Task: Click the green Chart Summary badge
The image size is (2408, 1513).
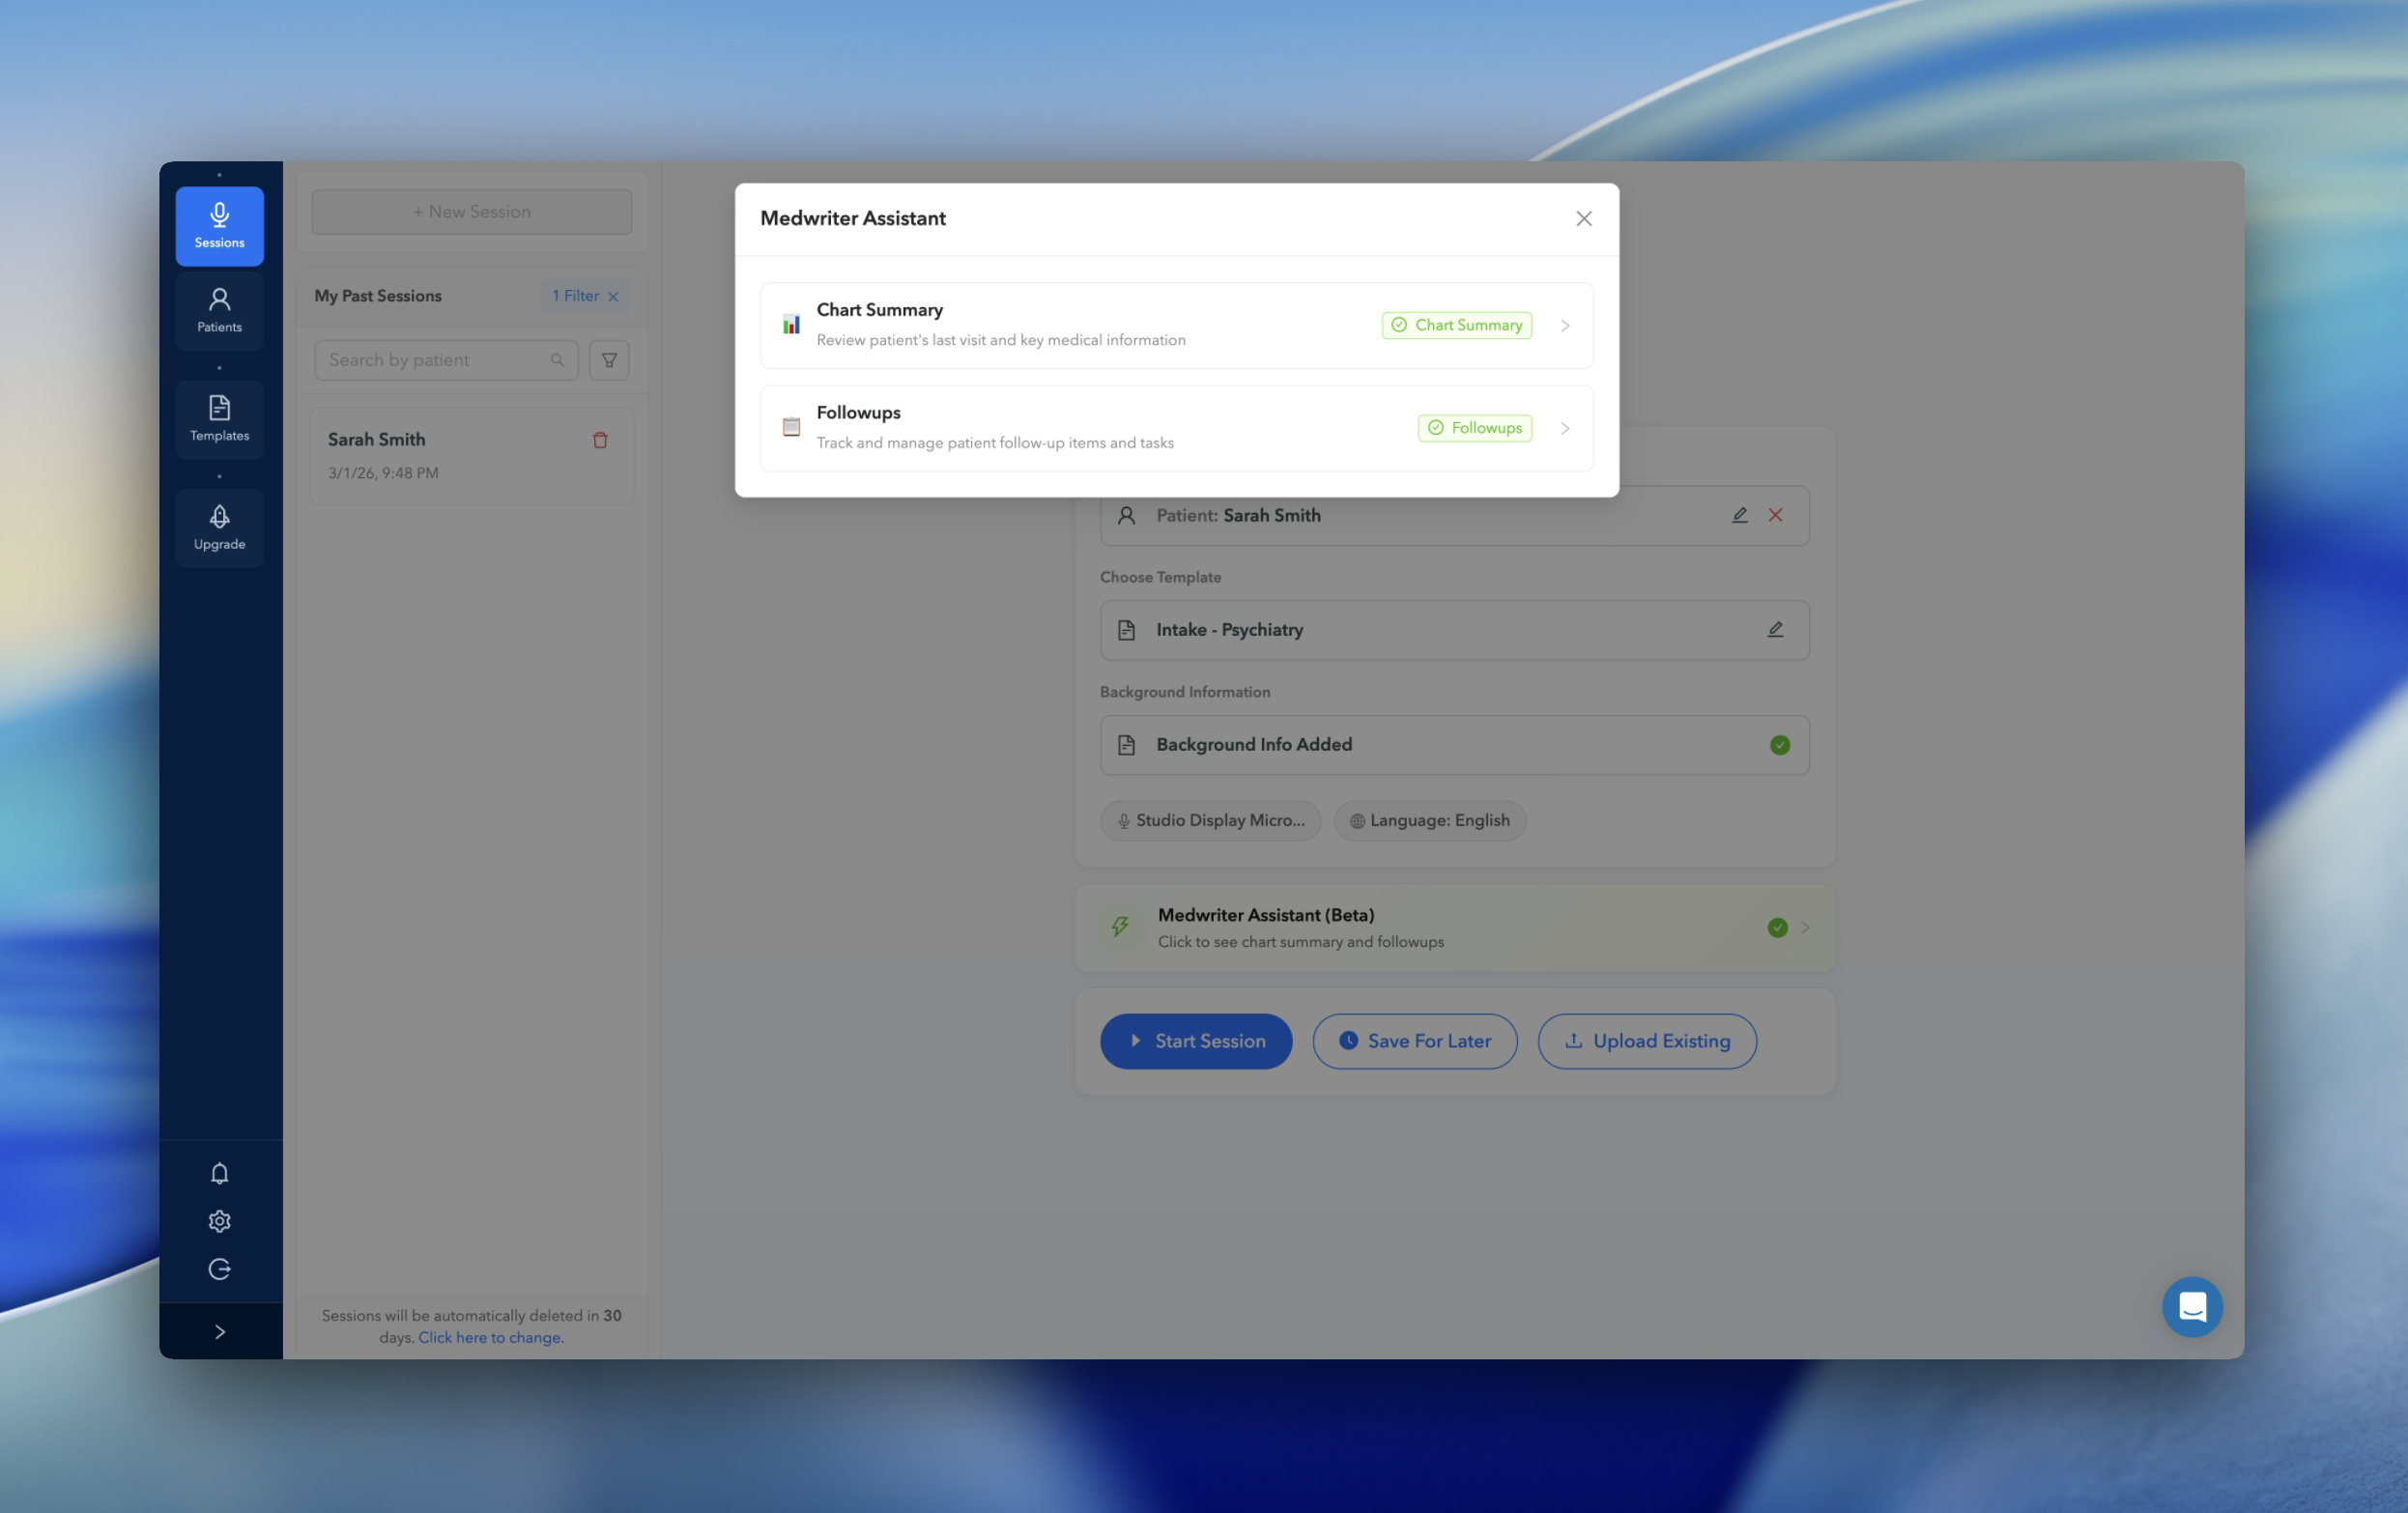Action: point(1456,325)
